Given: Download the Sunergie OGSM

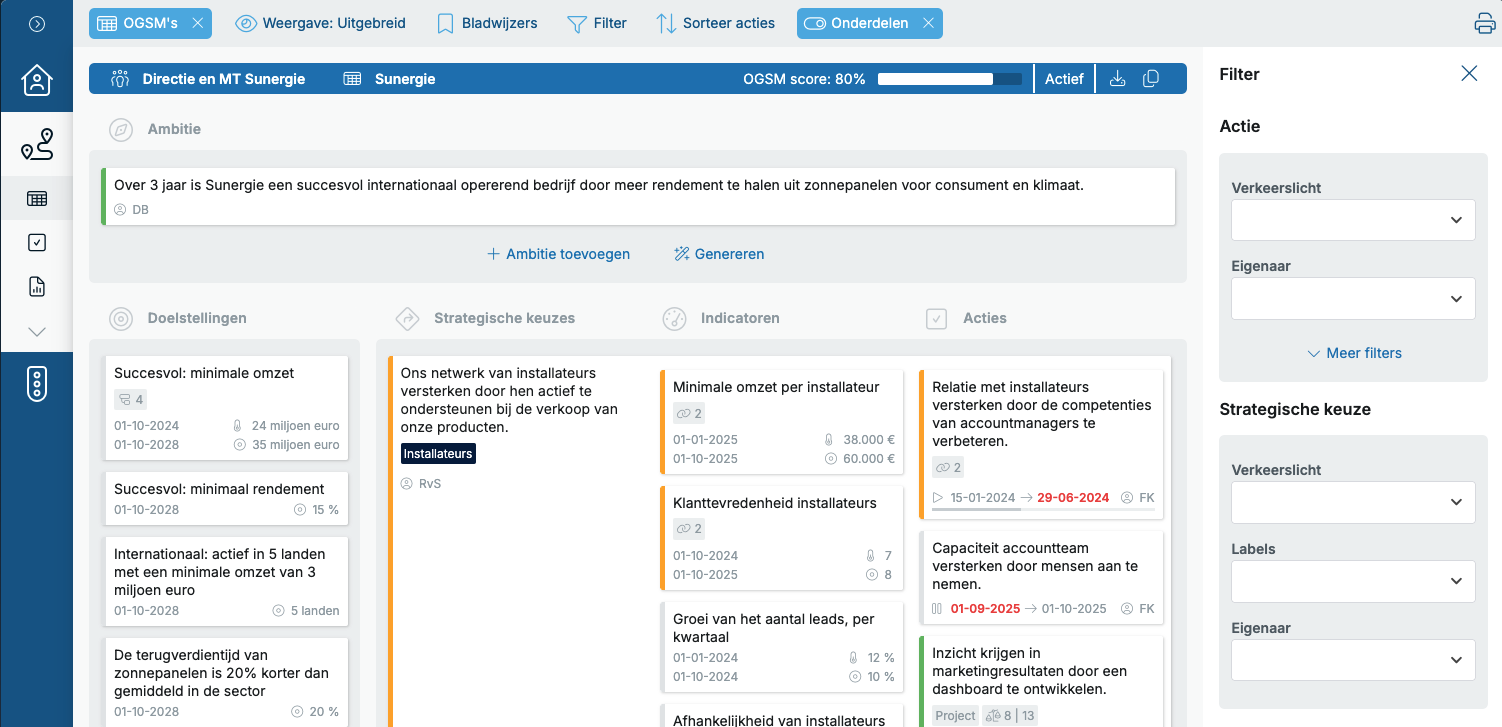Looking at the screenshot, I should [x=1118, y=79].
